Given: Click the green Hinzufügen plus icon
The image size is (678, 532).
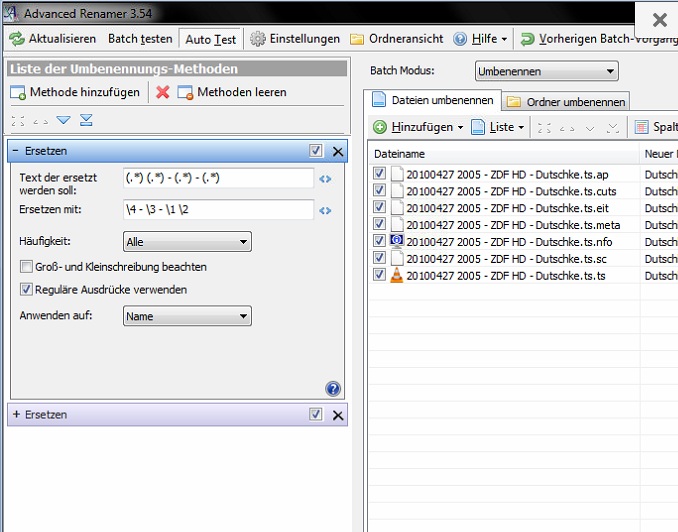Looking at the screenshot, I should tap(380, 127).
